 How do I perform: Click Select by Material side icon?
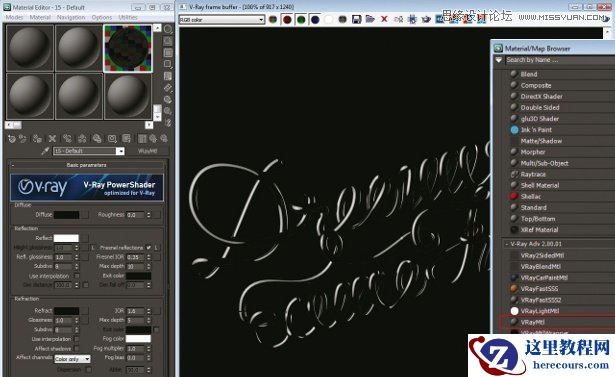168,111
